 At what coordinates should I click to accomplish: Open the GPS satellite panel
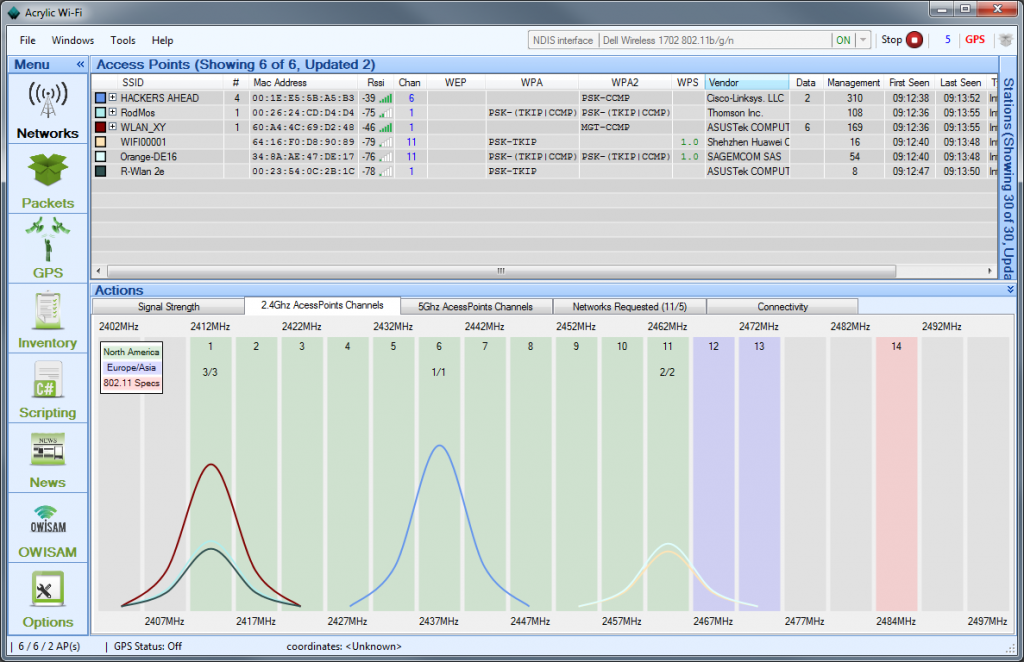tap(47, 248)
